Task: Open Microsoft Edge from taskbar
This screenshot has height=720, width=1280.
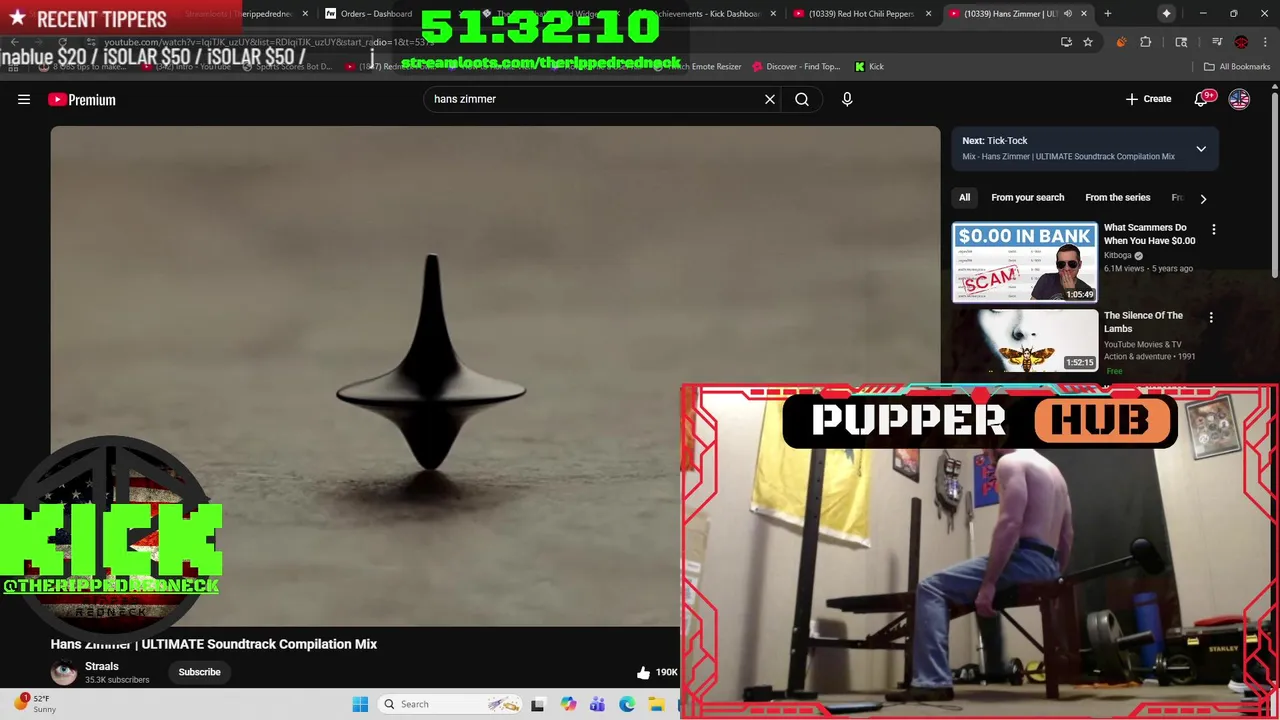Action: [627, 704]
